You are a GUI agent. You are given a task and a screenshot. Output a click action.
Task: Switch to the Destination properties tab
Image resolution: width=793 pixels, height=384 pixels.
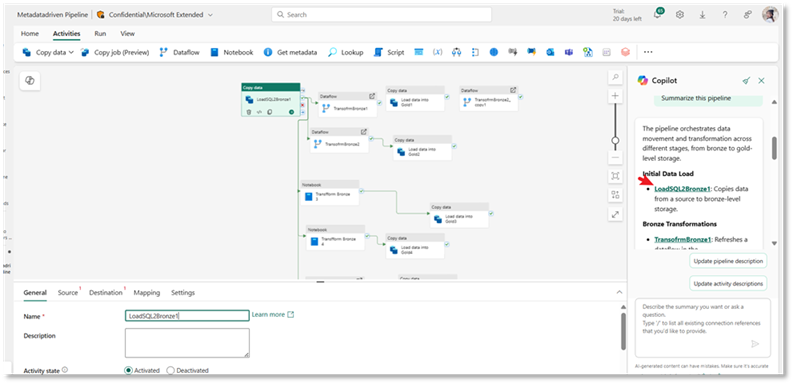point(106,292)
